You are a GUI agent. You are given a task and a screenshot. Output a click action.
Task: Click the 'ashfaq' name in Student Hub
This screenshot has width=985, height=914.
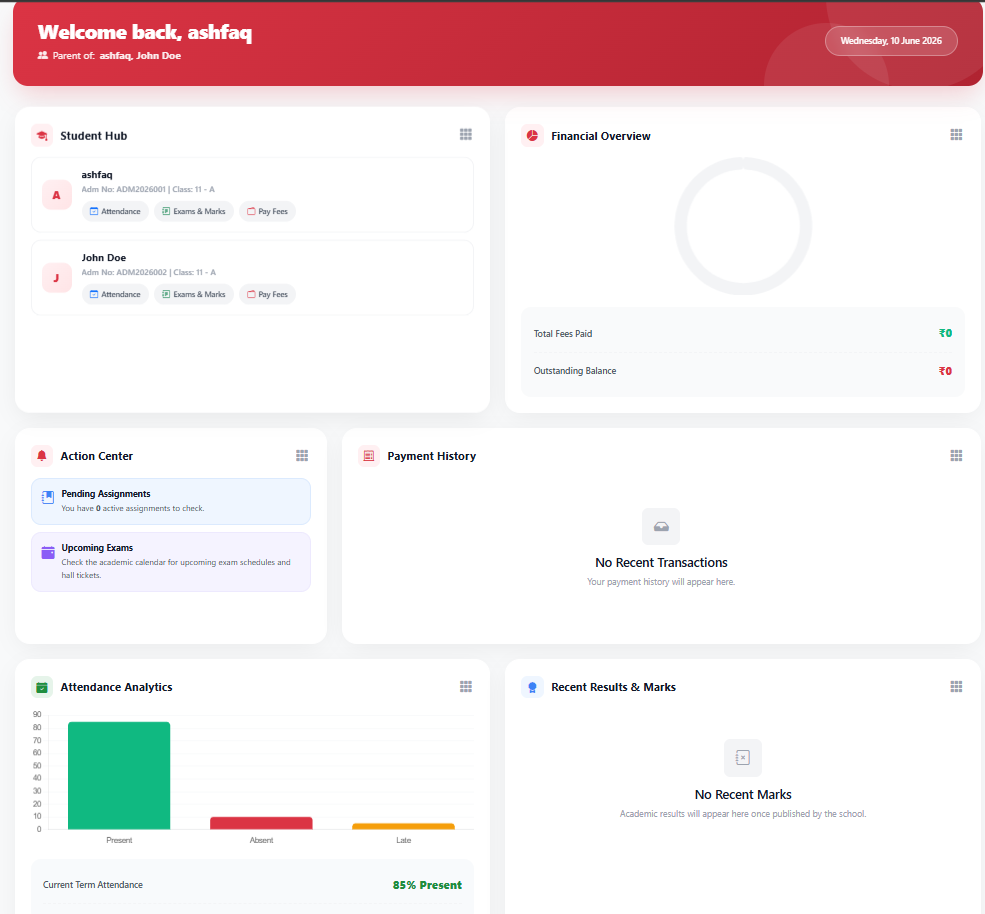[x=97, y=175]
